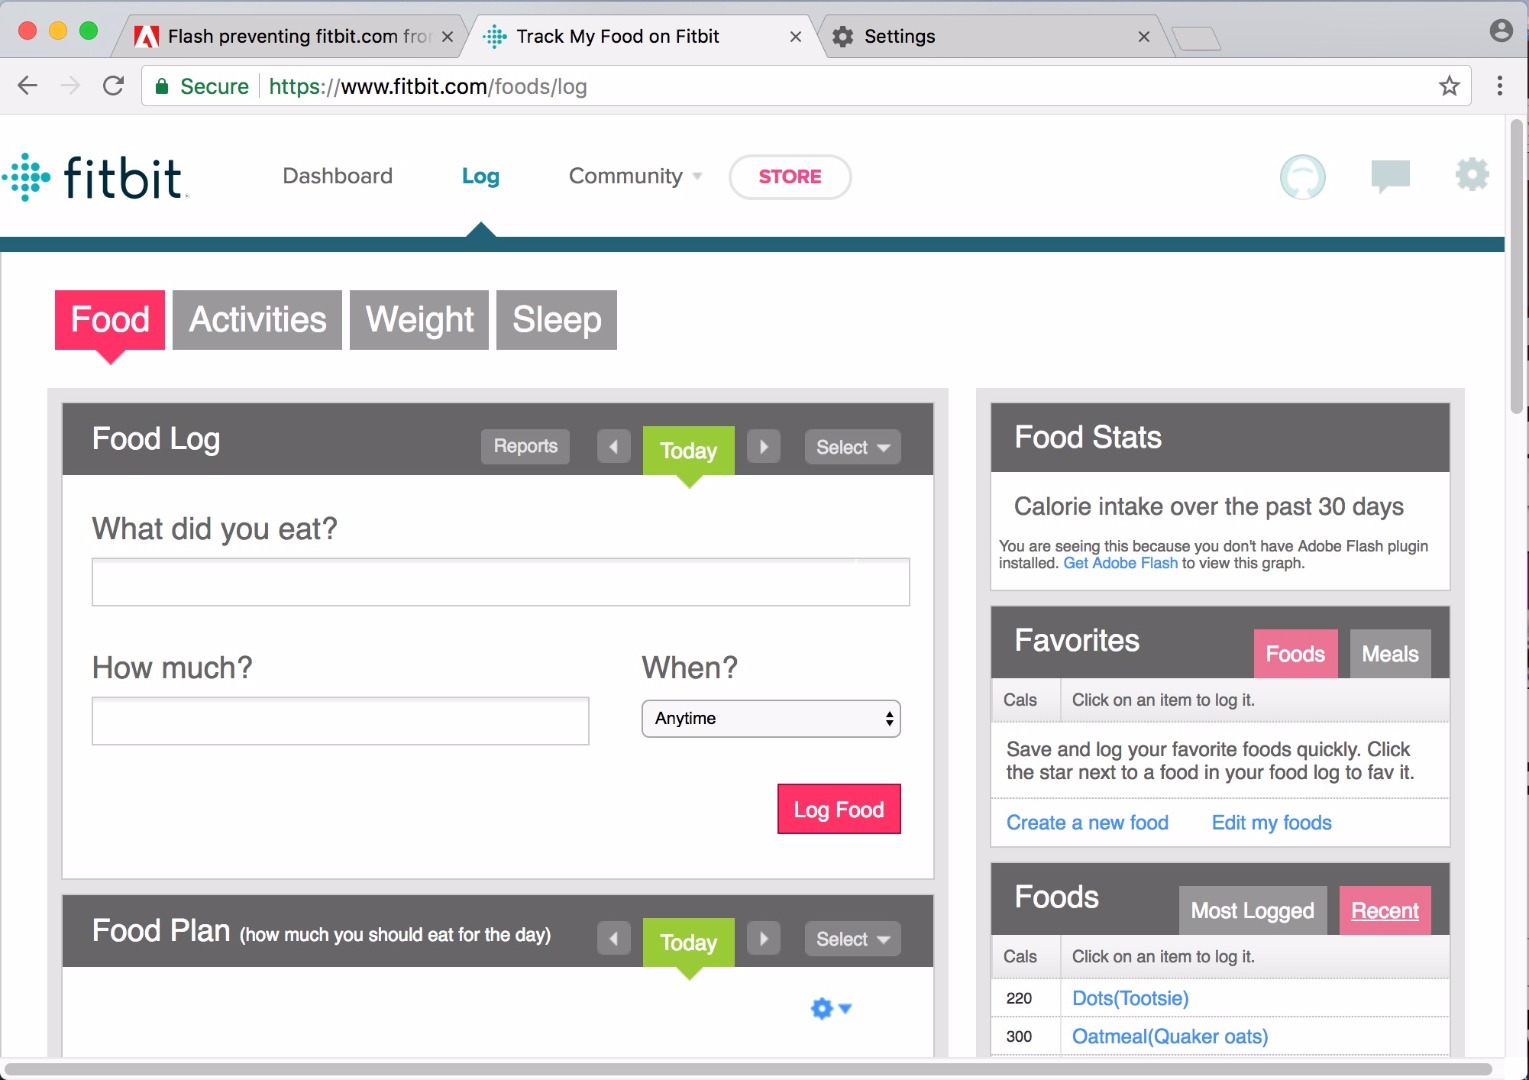Image resolution: width=1529 pixels, height=1080 pixels.
Task: Open the Dashboard nav item
Action: tap(338, 177)
